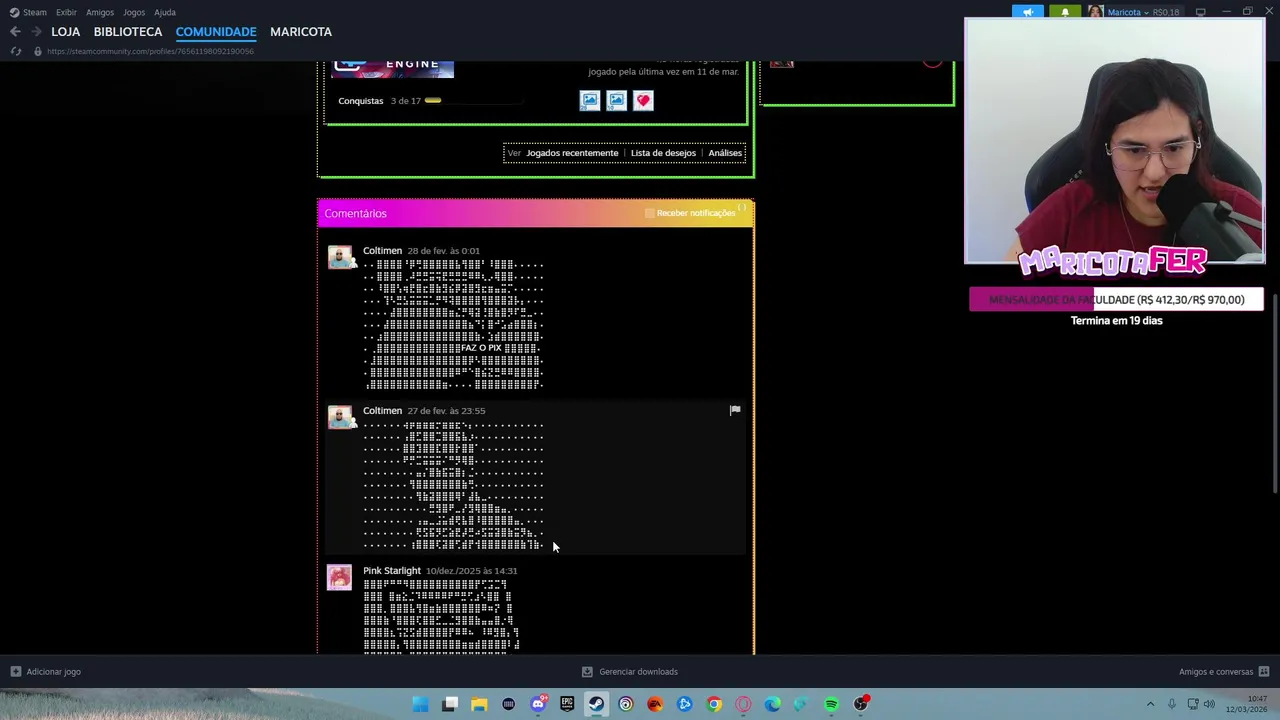
Task: Click the Mensalidade da Faculdade donation goal bar
Action: click(x=1116, y=300)
